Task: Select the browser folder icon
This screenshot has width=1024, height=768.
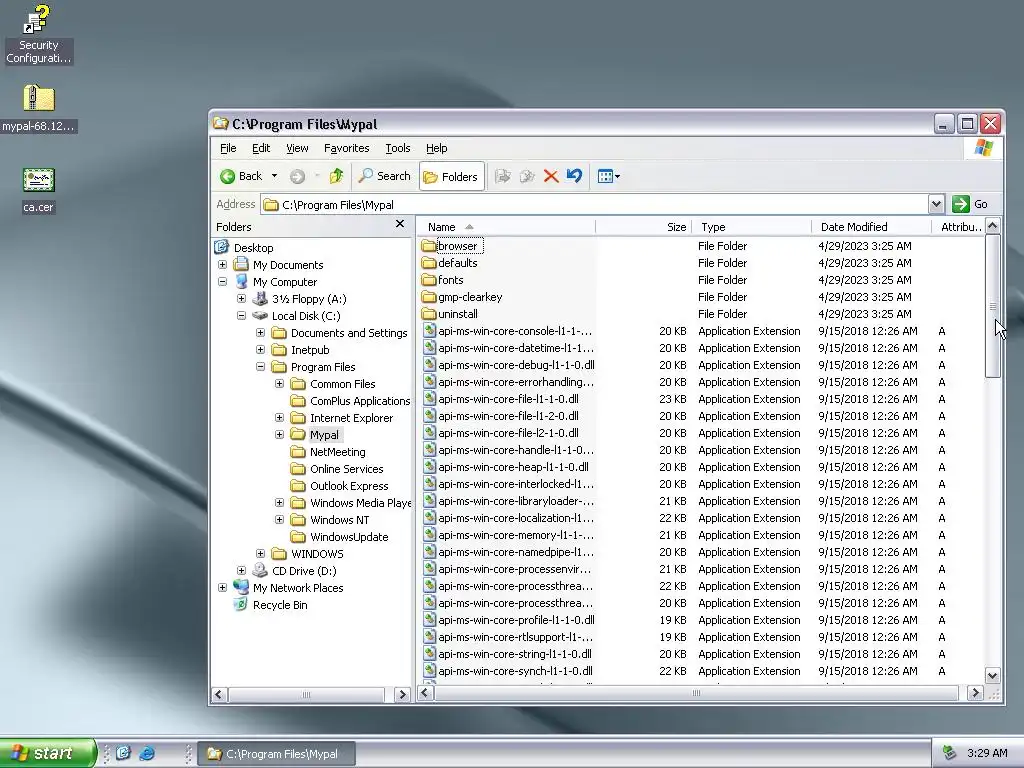Action: coord(428,246)
